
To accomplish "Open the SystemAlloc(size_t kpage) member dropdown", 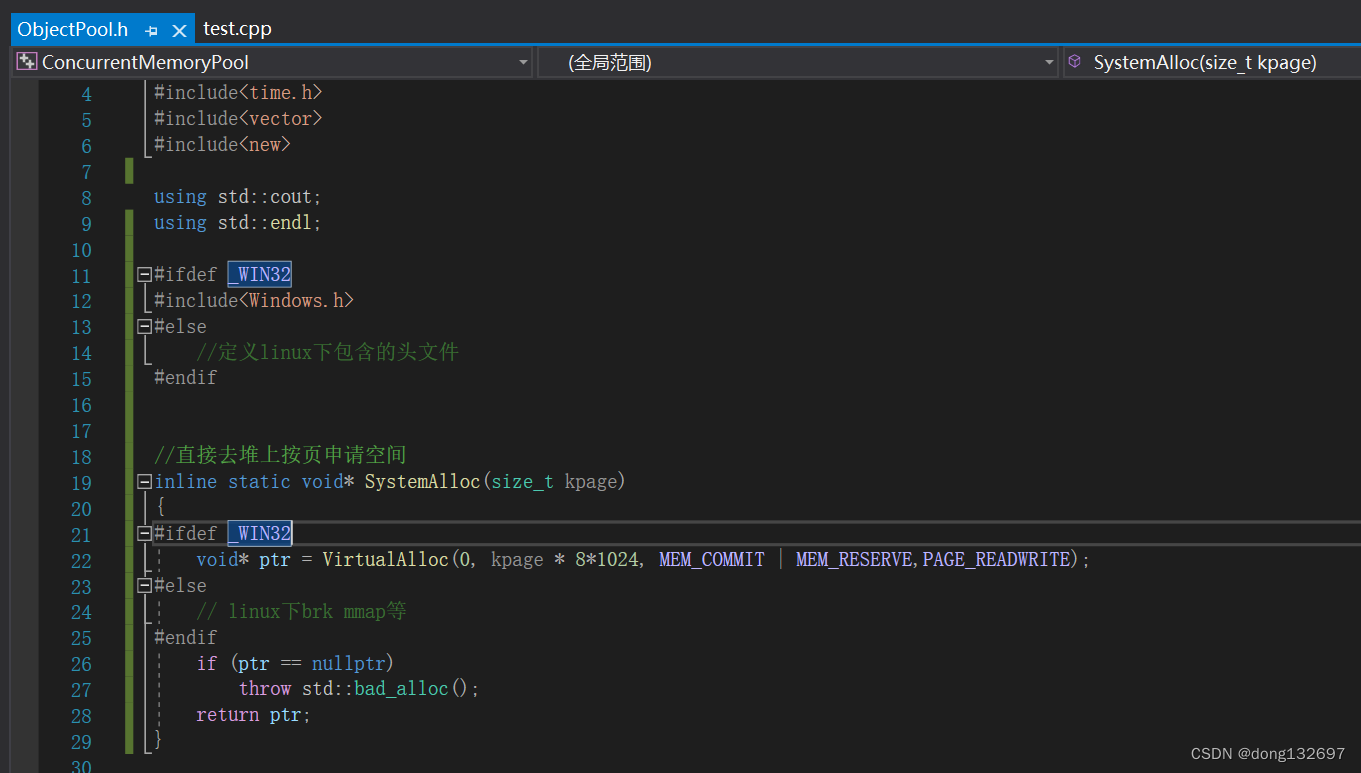I will tap(1211, 62).
